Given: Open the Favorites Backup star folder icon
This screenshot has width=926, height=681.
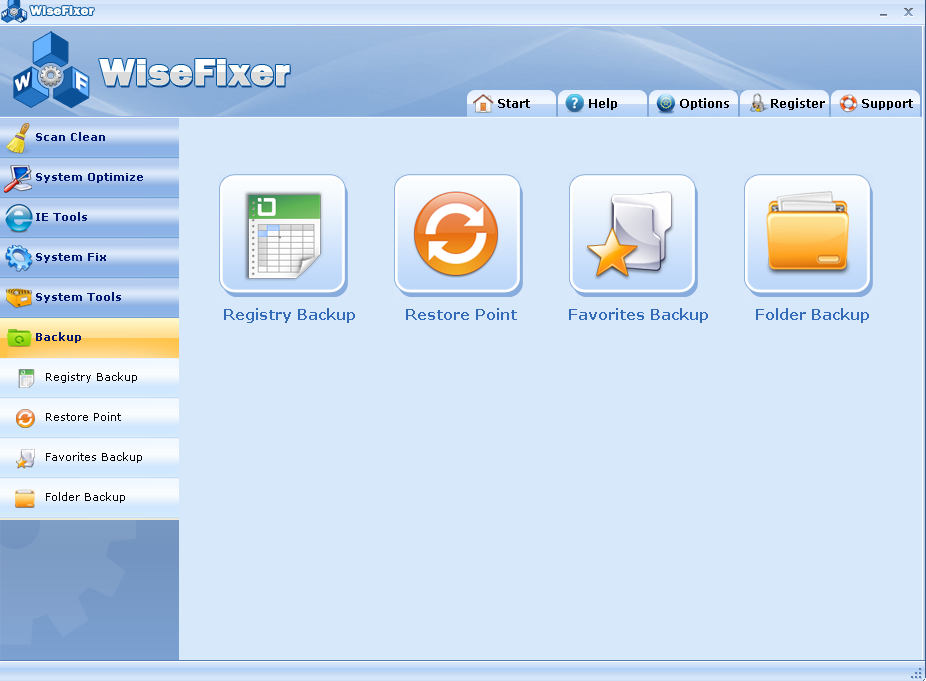Looking at the screenshot, I should click(x=632, y=234).
